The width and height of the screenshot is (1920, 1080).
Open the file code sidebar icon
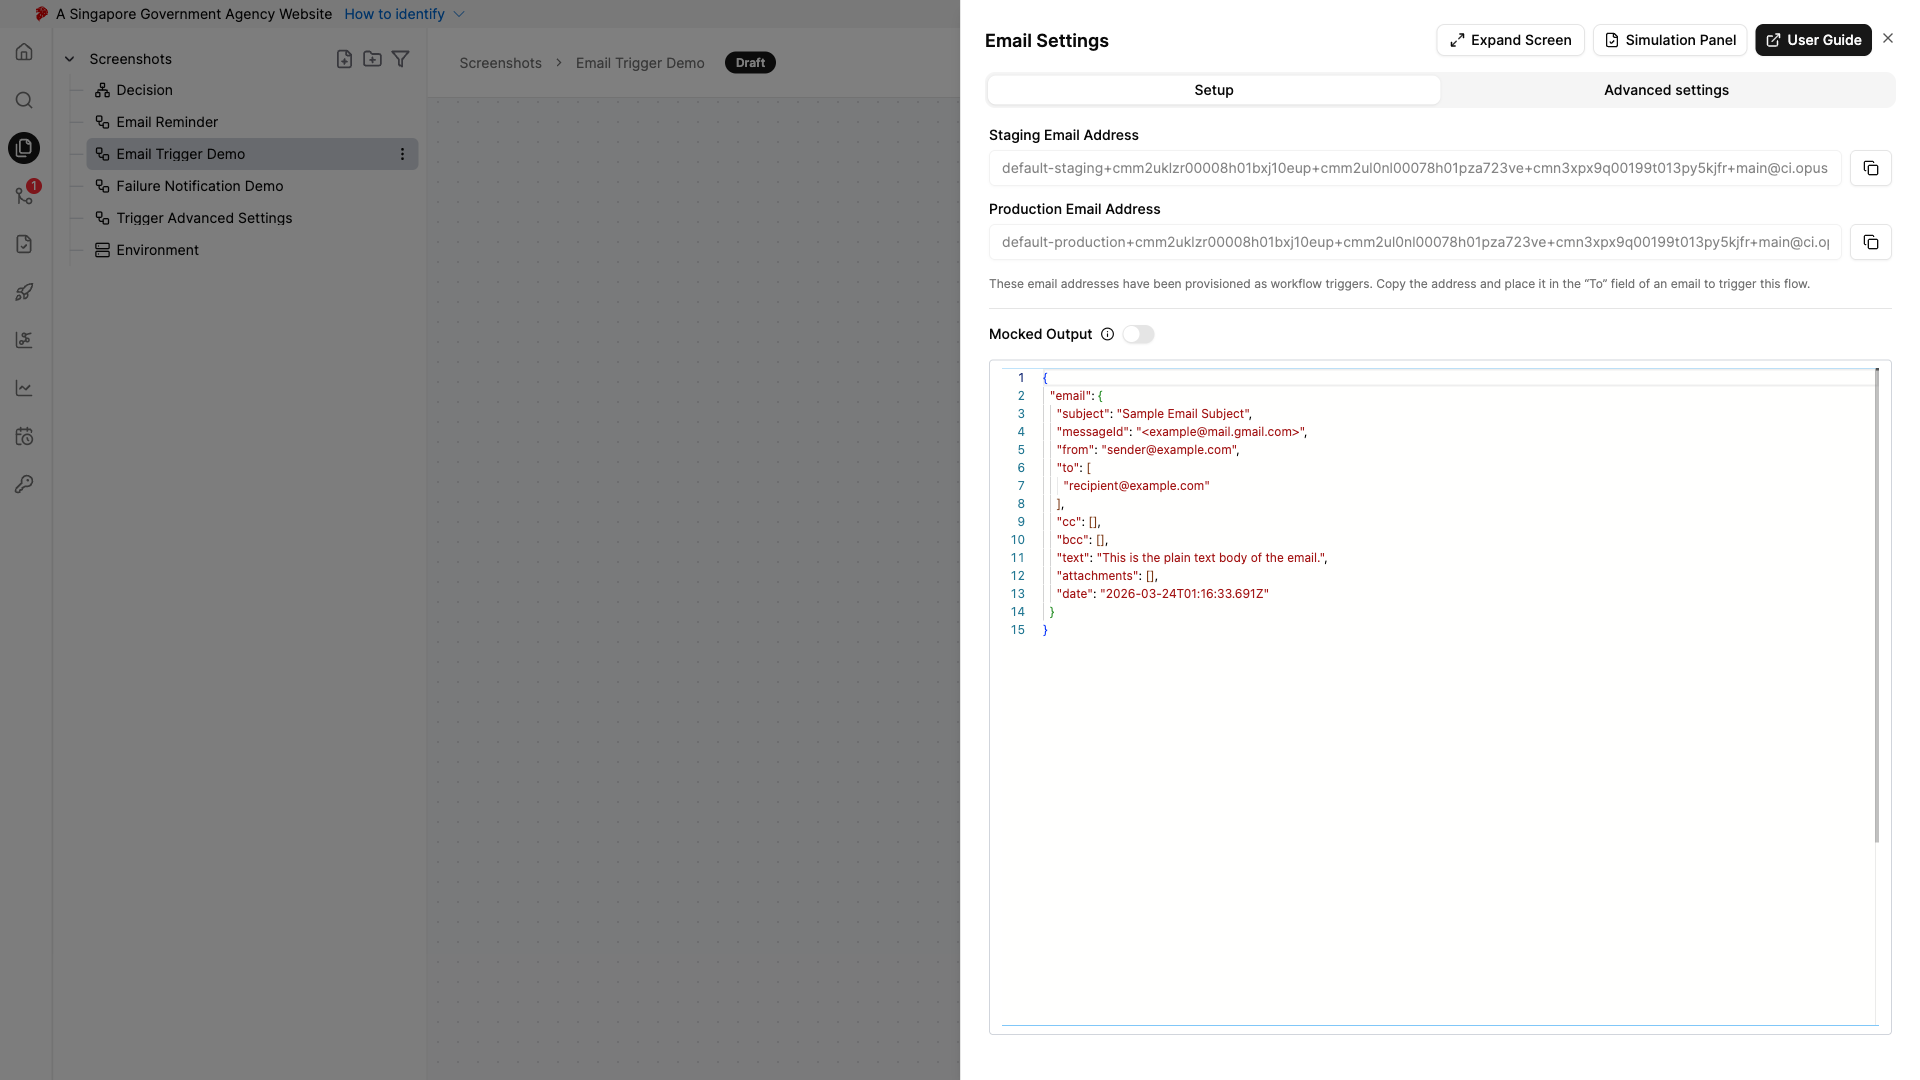(24, 244)
